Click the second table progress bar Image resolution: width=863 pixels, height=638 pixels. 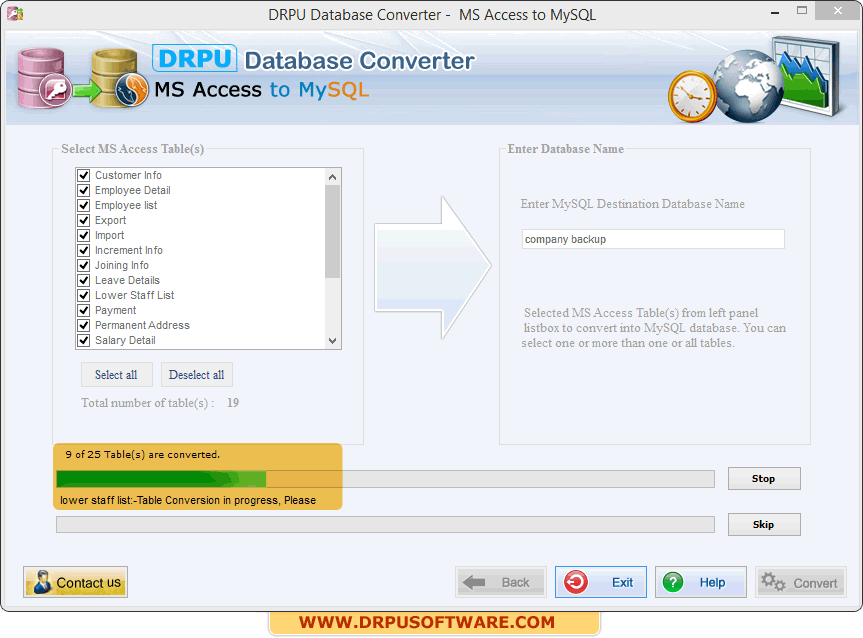385,525
